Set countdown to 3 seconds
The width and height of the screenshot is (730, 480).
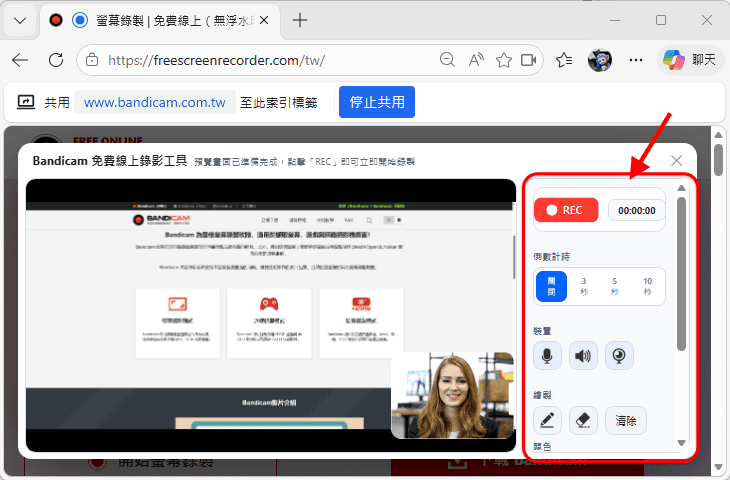pyautogui.click(x=584, y=286)
